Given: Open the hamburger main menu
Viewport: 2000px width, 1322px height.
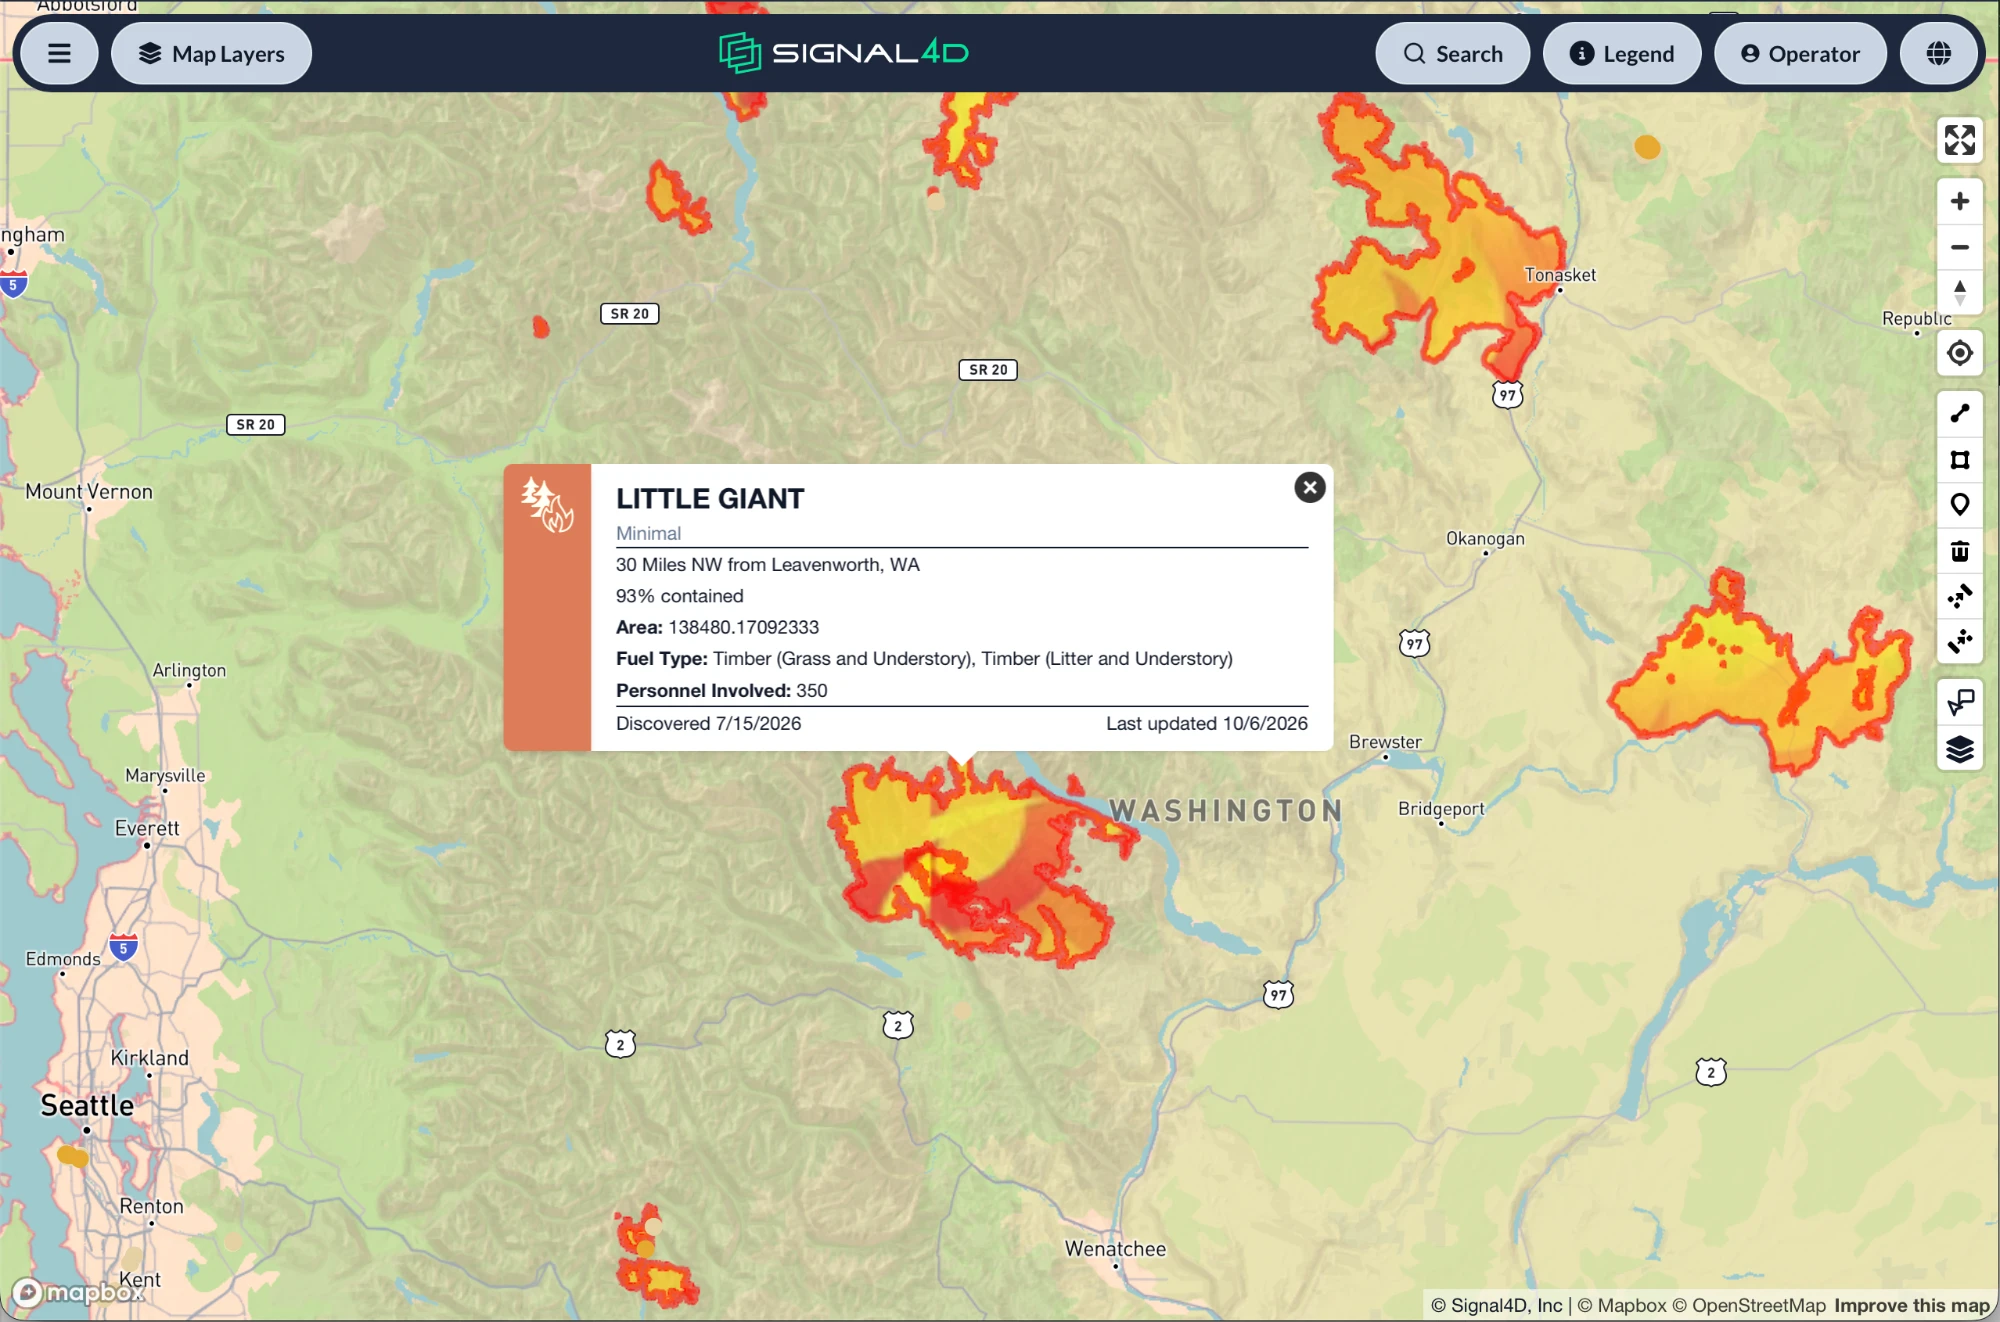Looking at the screenshot, I should point(59,54).
